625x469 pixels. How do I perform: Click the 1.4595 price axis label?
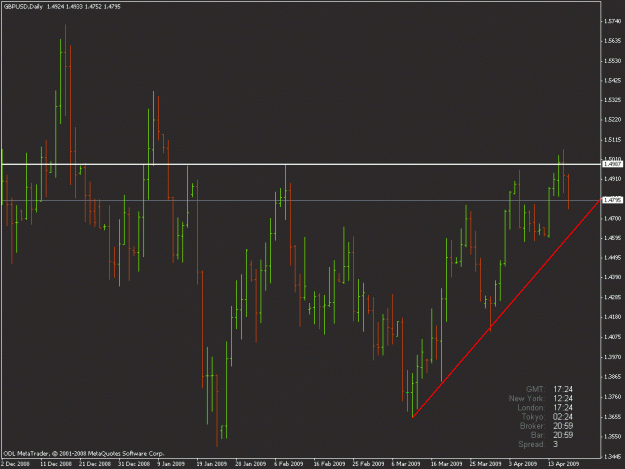[x=613, y=238]
